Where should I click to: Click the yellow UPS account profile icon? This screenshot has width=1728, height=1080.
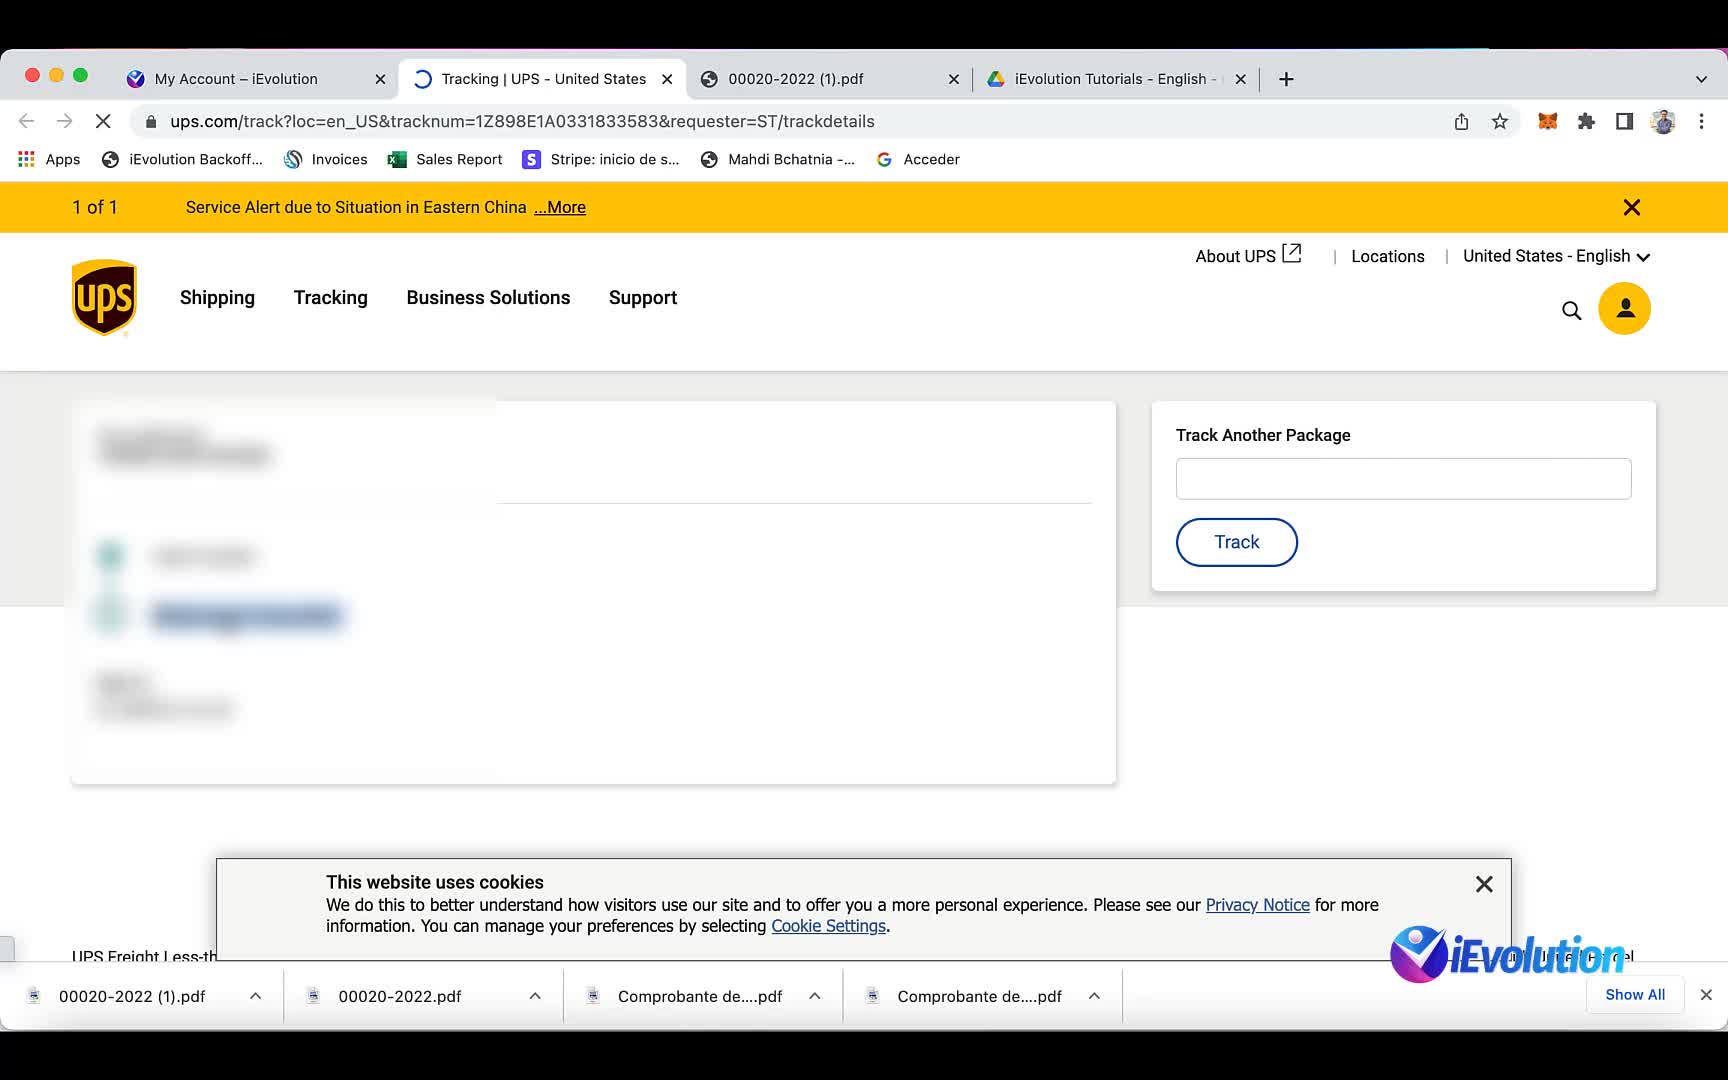[1623, 308]
